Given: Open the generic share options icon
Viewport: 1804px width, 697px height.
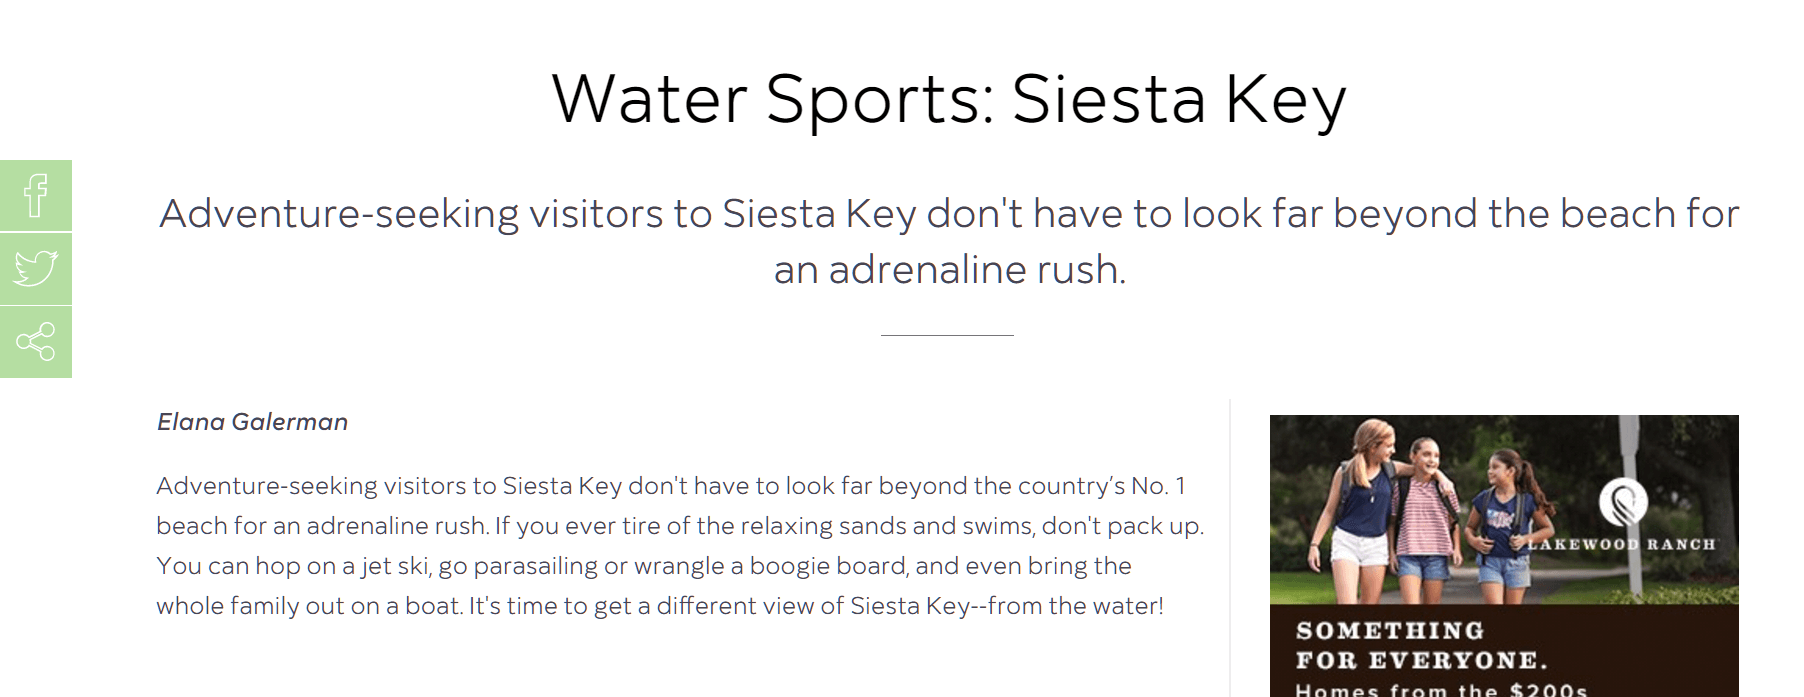Looking at the screenshot, I should tap(36, 342).
